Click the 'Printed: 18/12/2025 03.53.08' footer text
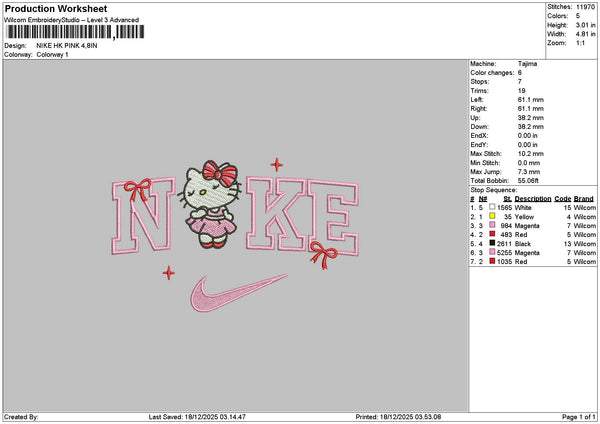This screenshot has width=600, height=424. click(398, 417)
